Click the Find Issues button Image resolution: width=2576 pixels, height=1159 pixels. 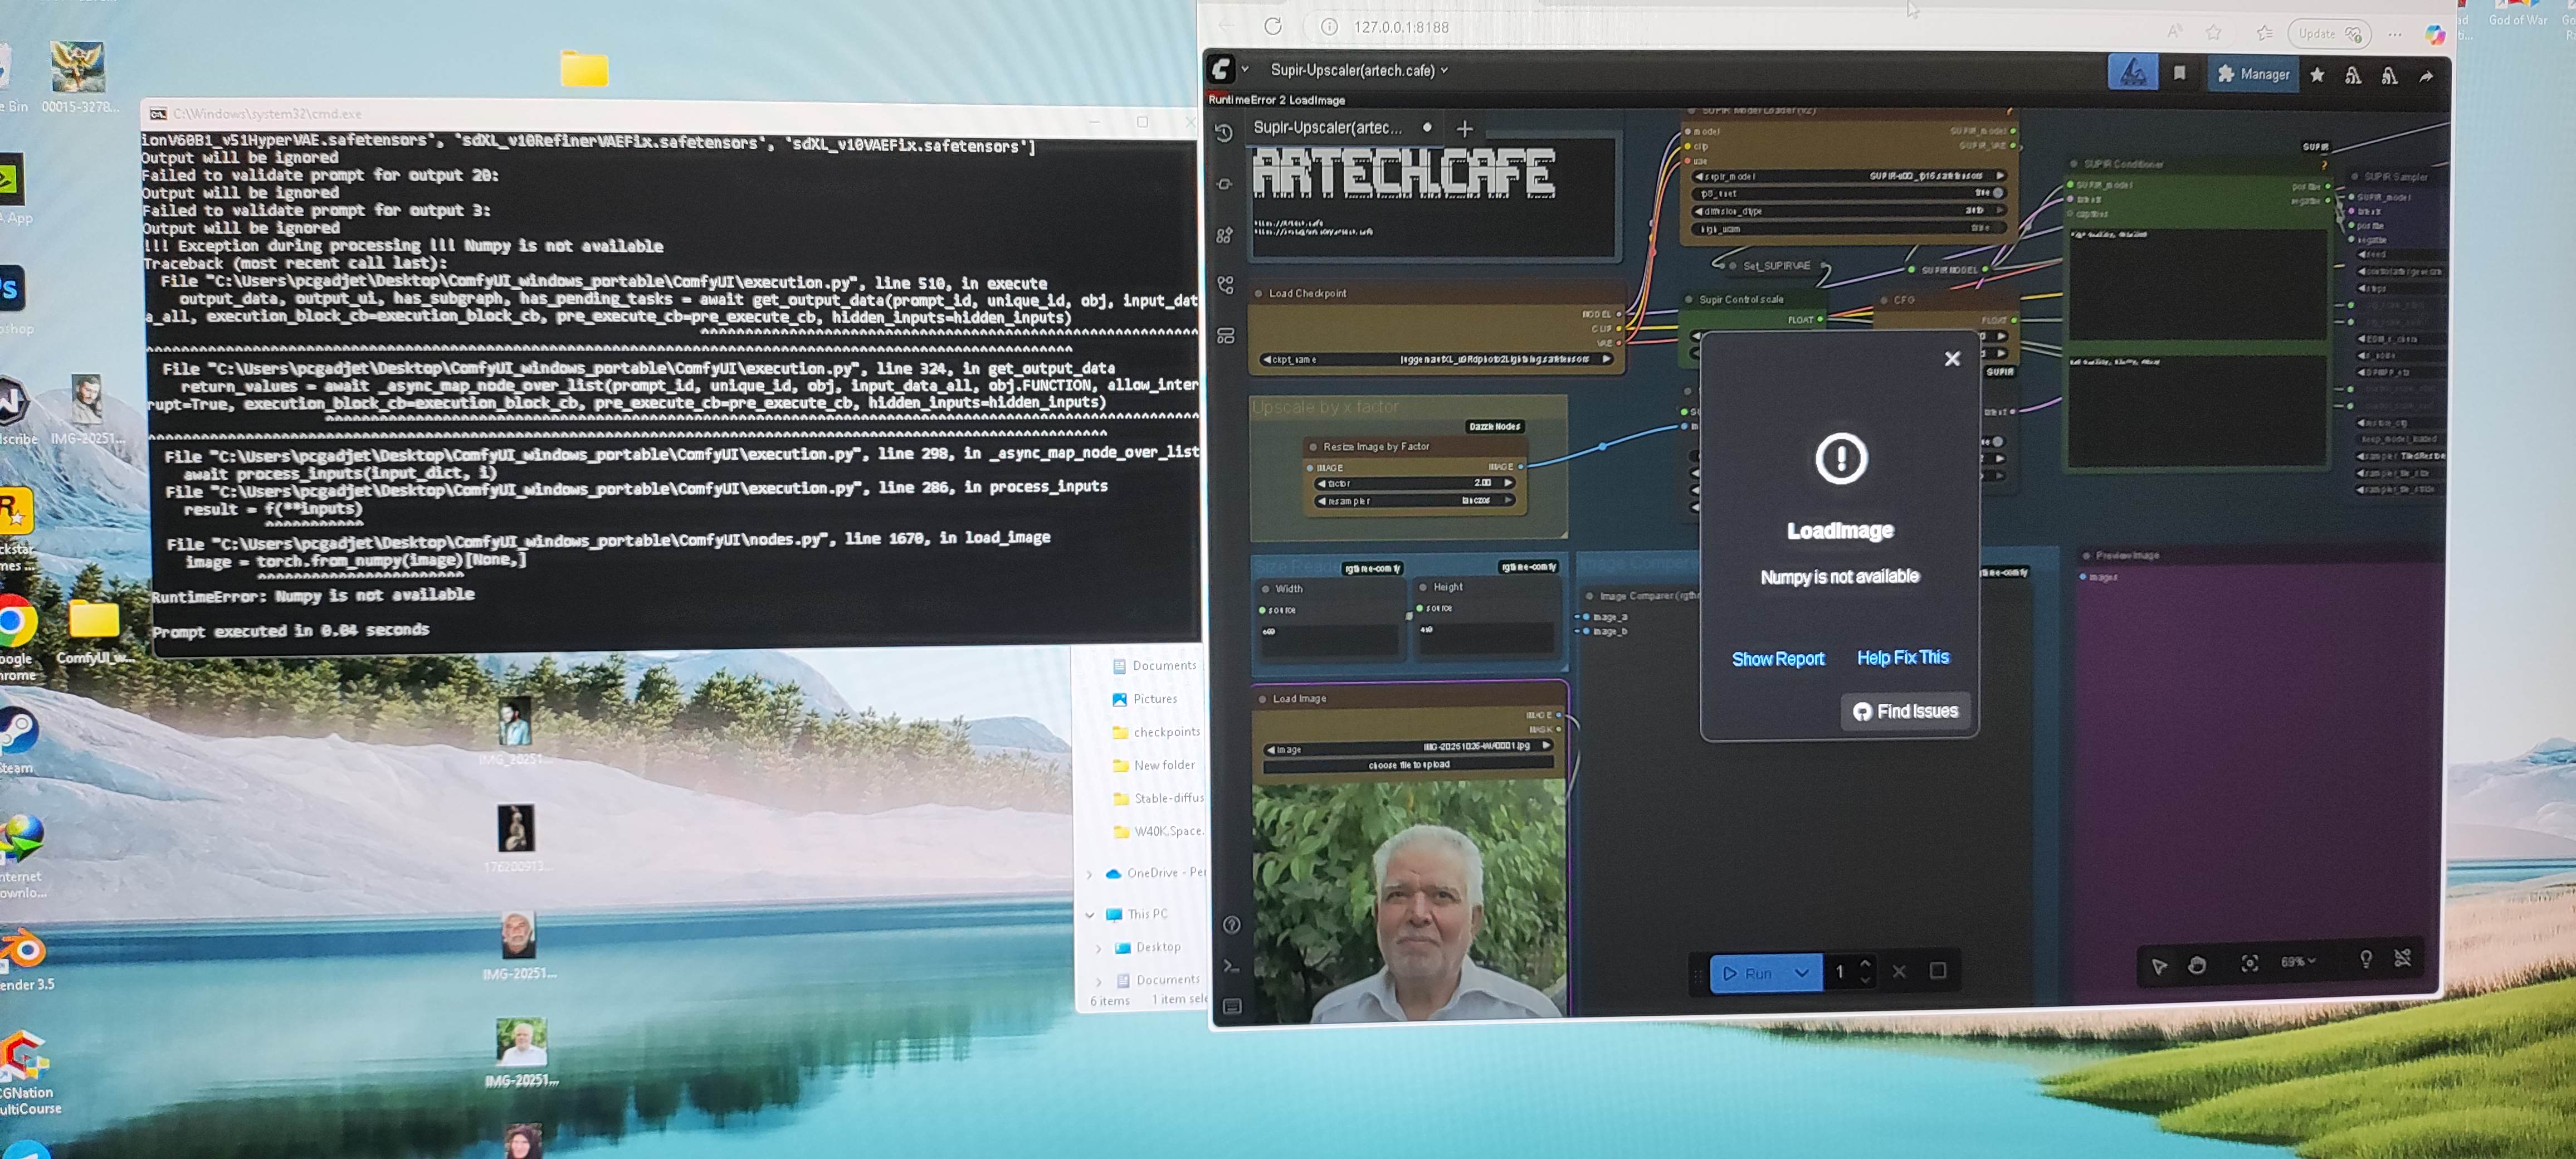point(1905,711)
